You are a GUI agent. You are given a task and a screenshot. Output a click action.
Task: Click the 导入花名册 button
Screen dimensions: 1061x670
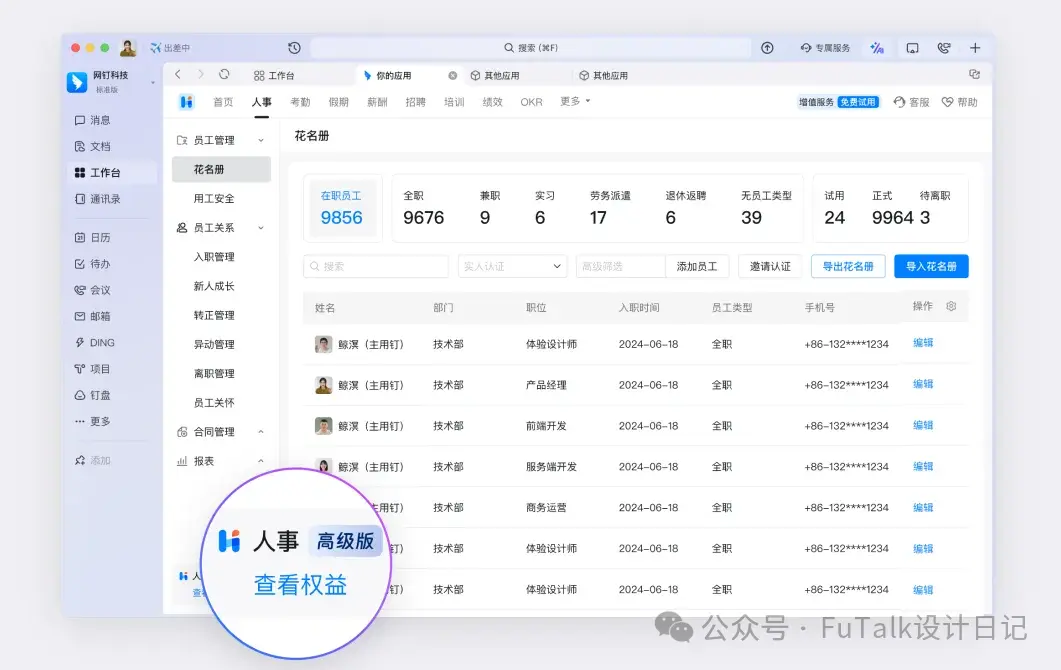tap(931, 267)
